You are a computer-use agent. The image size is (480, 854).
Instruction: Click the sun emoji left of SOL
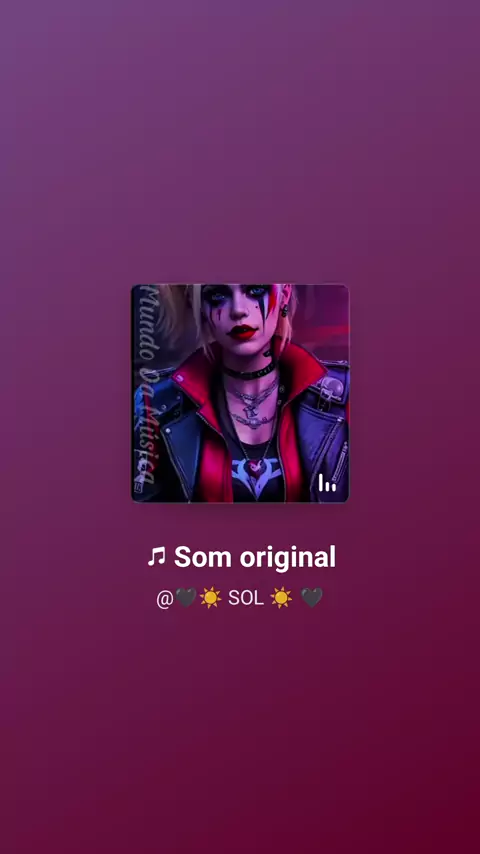click(x=210, y=597)
